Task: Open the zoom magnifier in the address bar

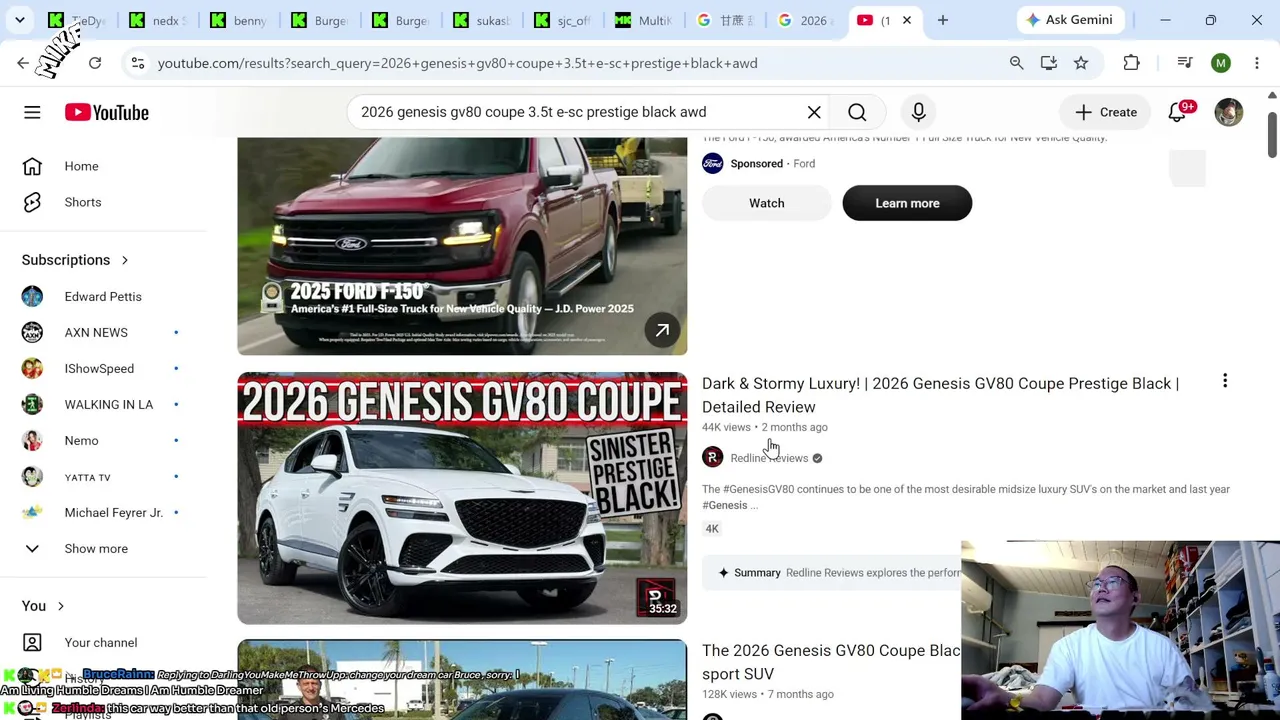Action: pos(1016,63)
